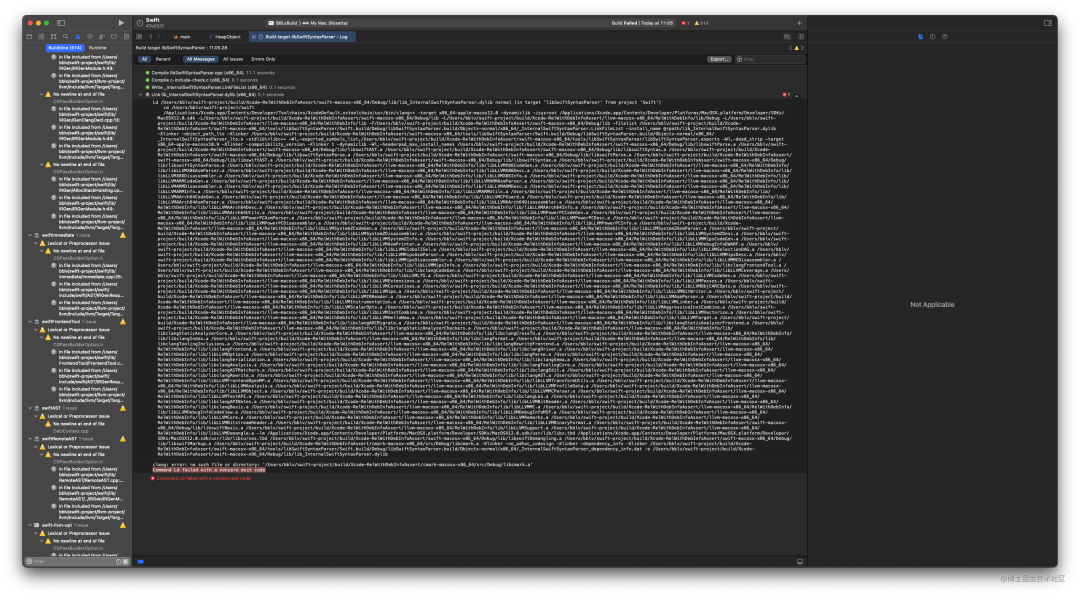Switch to the Runtime issues tab
The height and width of the screenshot is (597, 1080).
click(98, 48)
